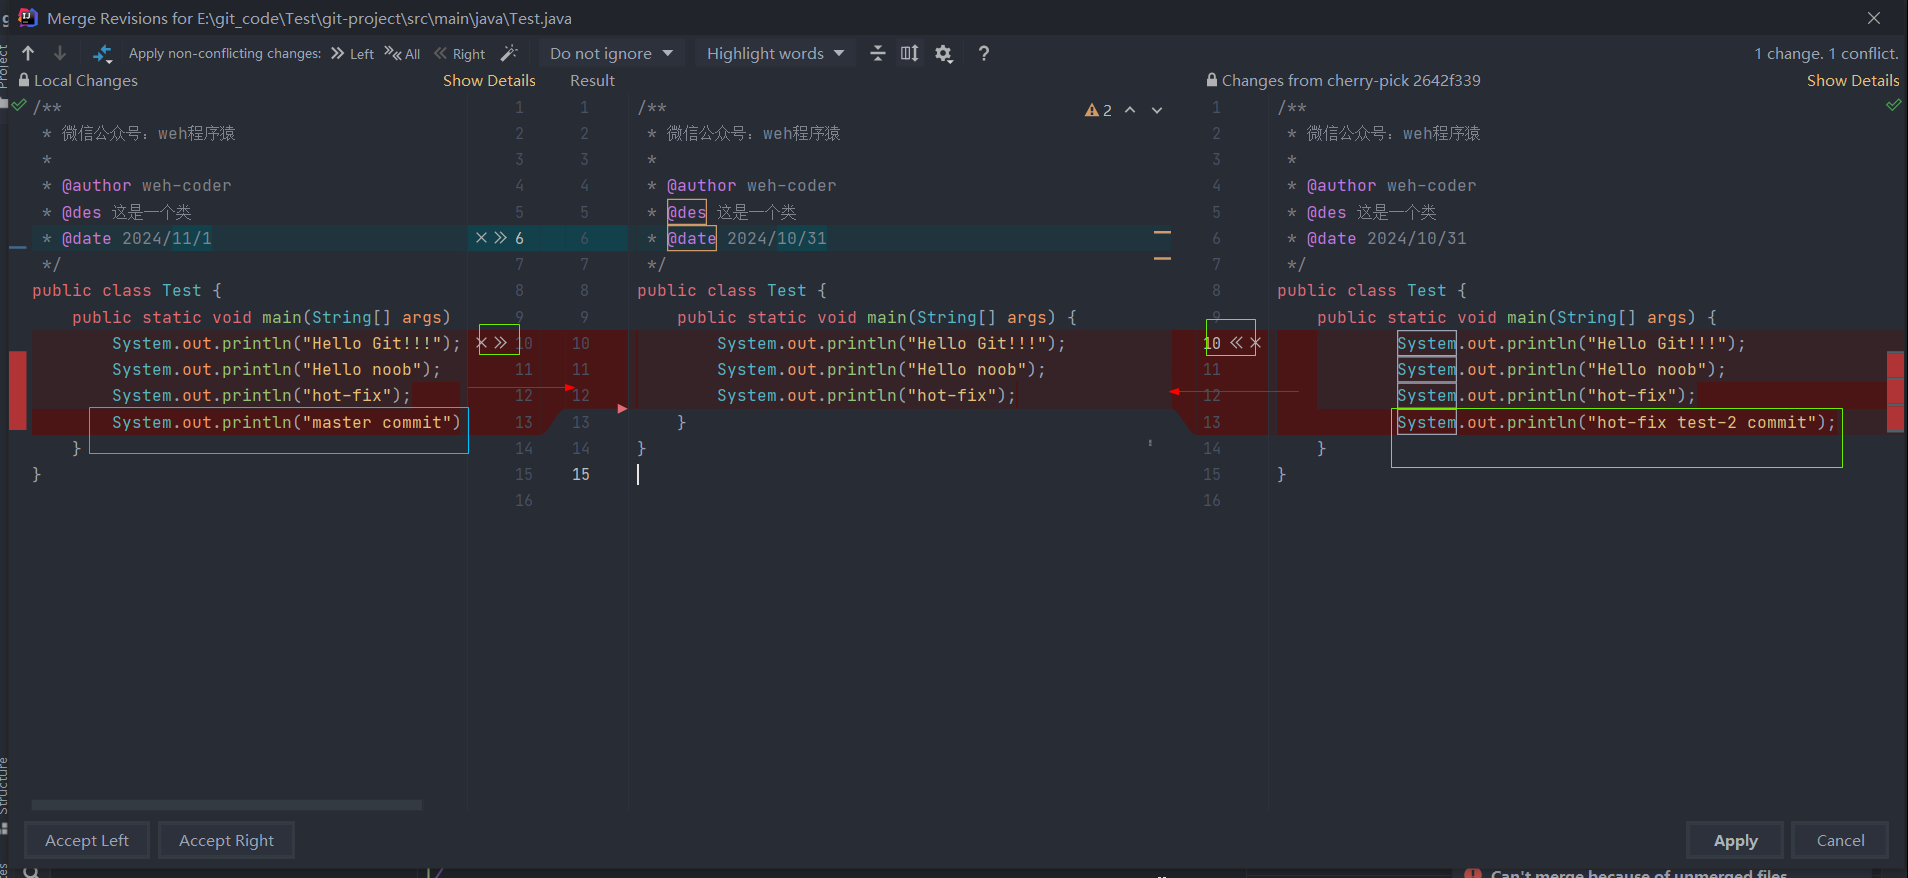Open the gear settings menu
Screen dimensions: 1908x878
[x=944, y=53]
